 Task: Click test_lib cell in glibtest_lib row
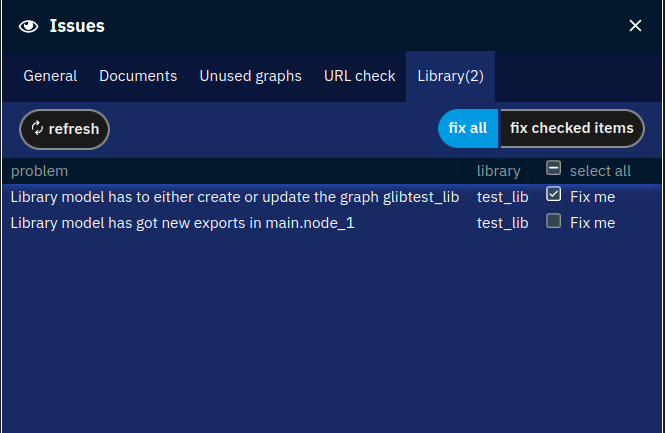click(x=503, y=197)
